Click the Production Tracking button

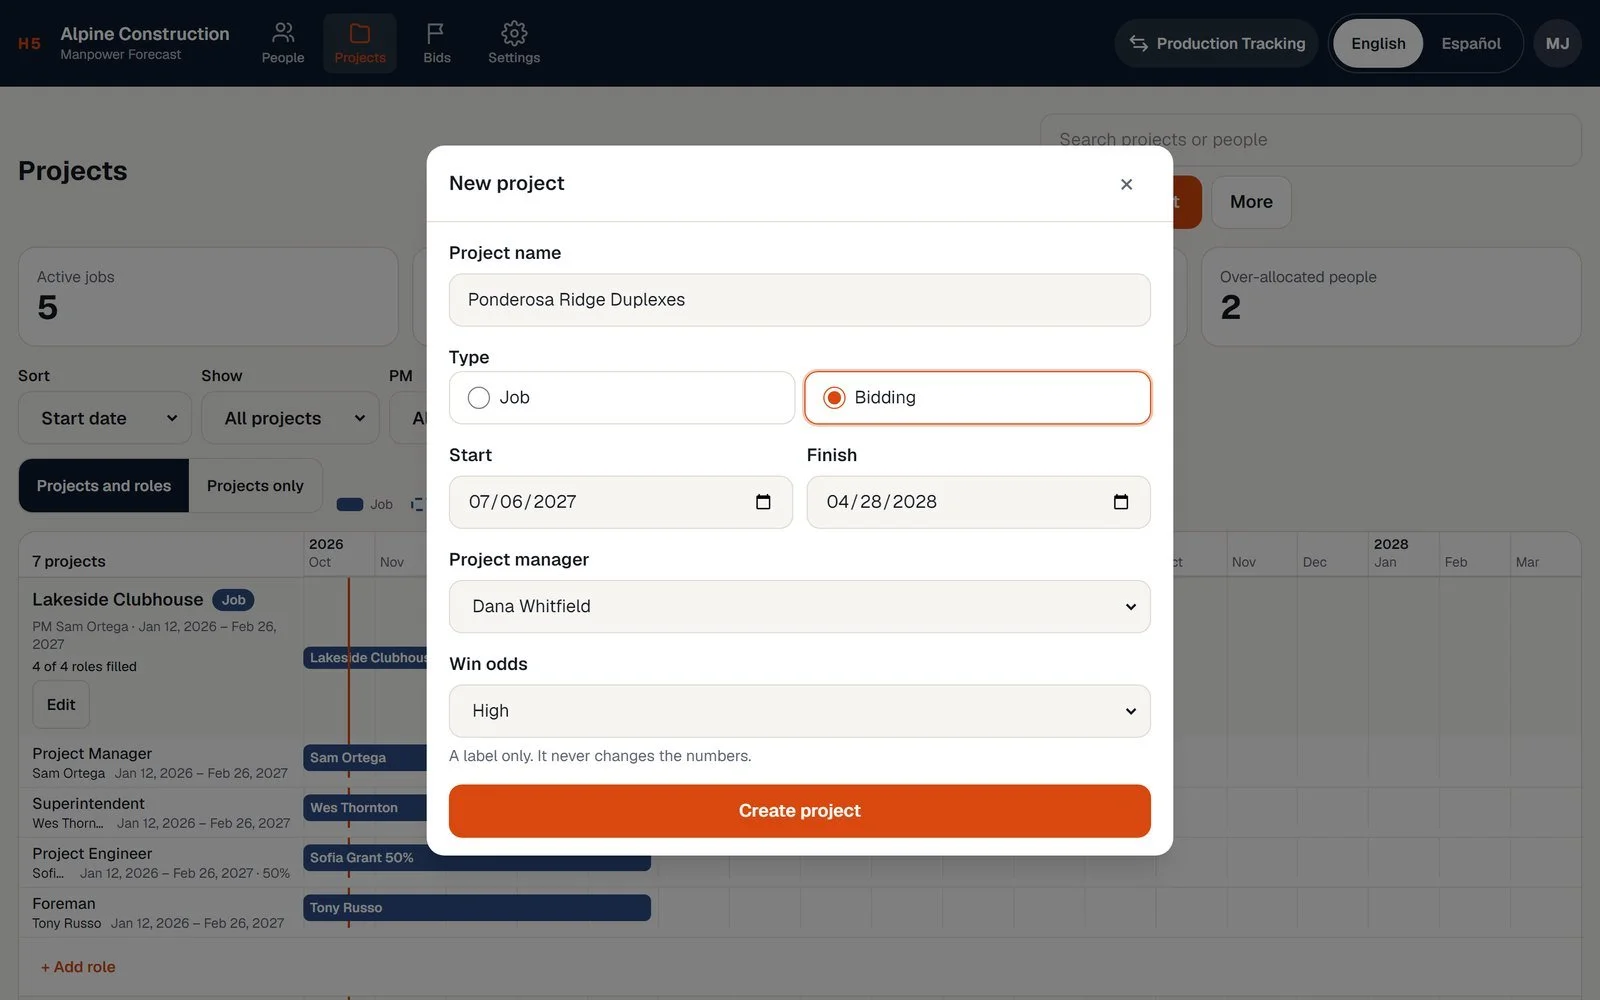[1217, 43]
